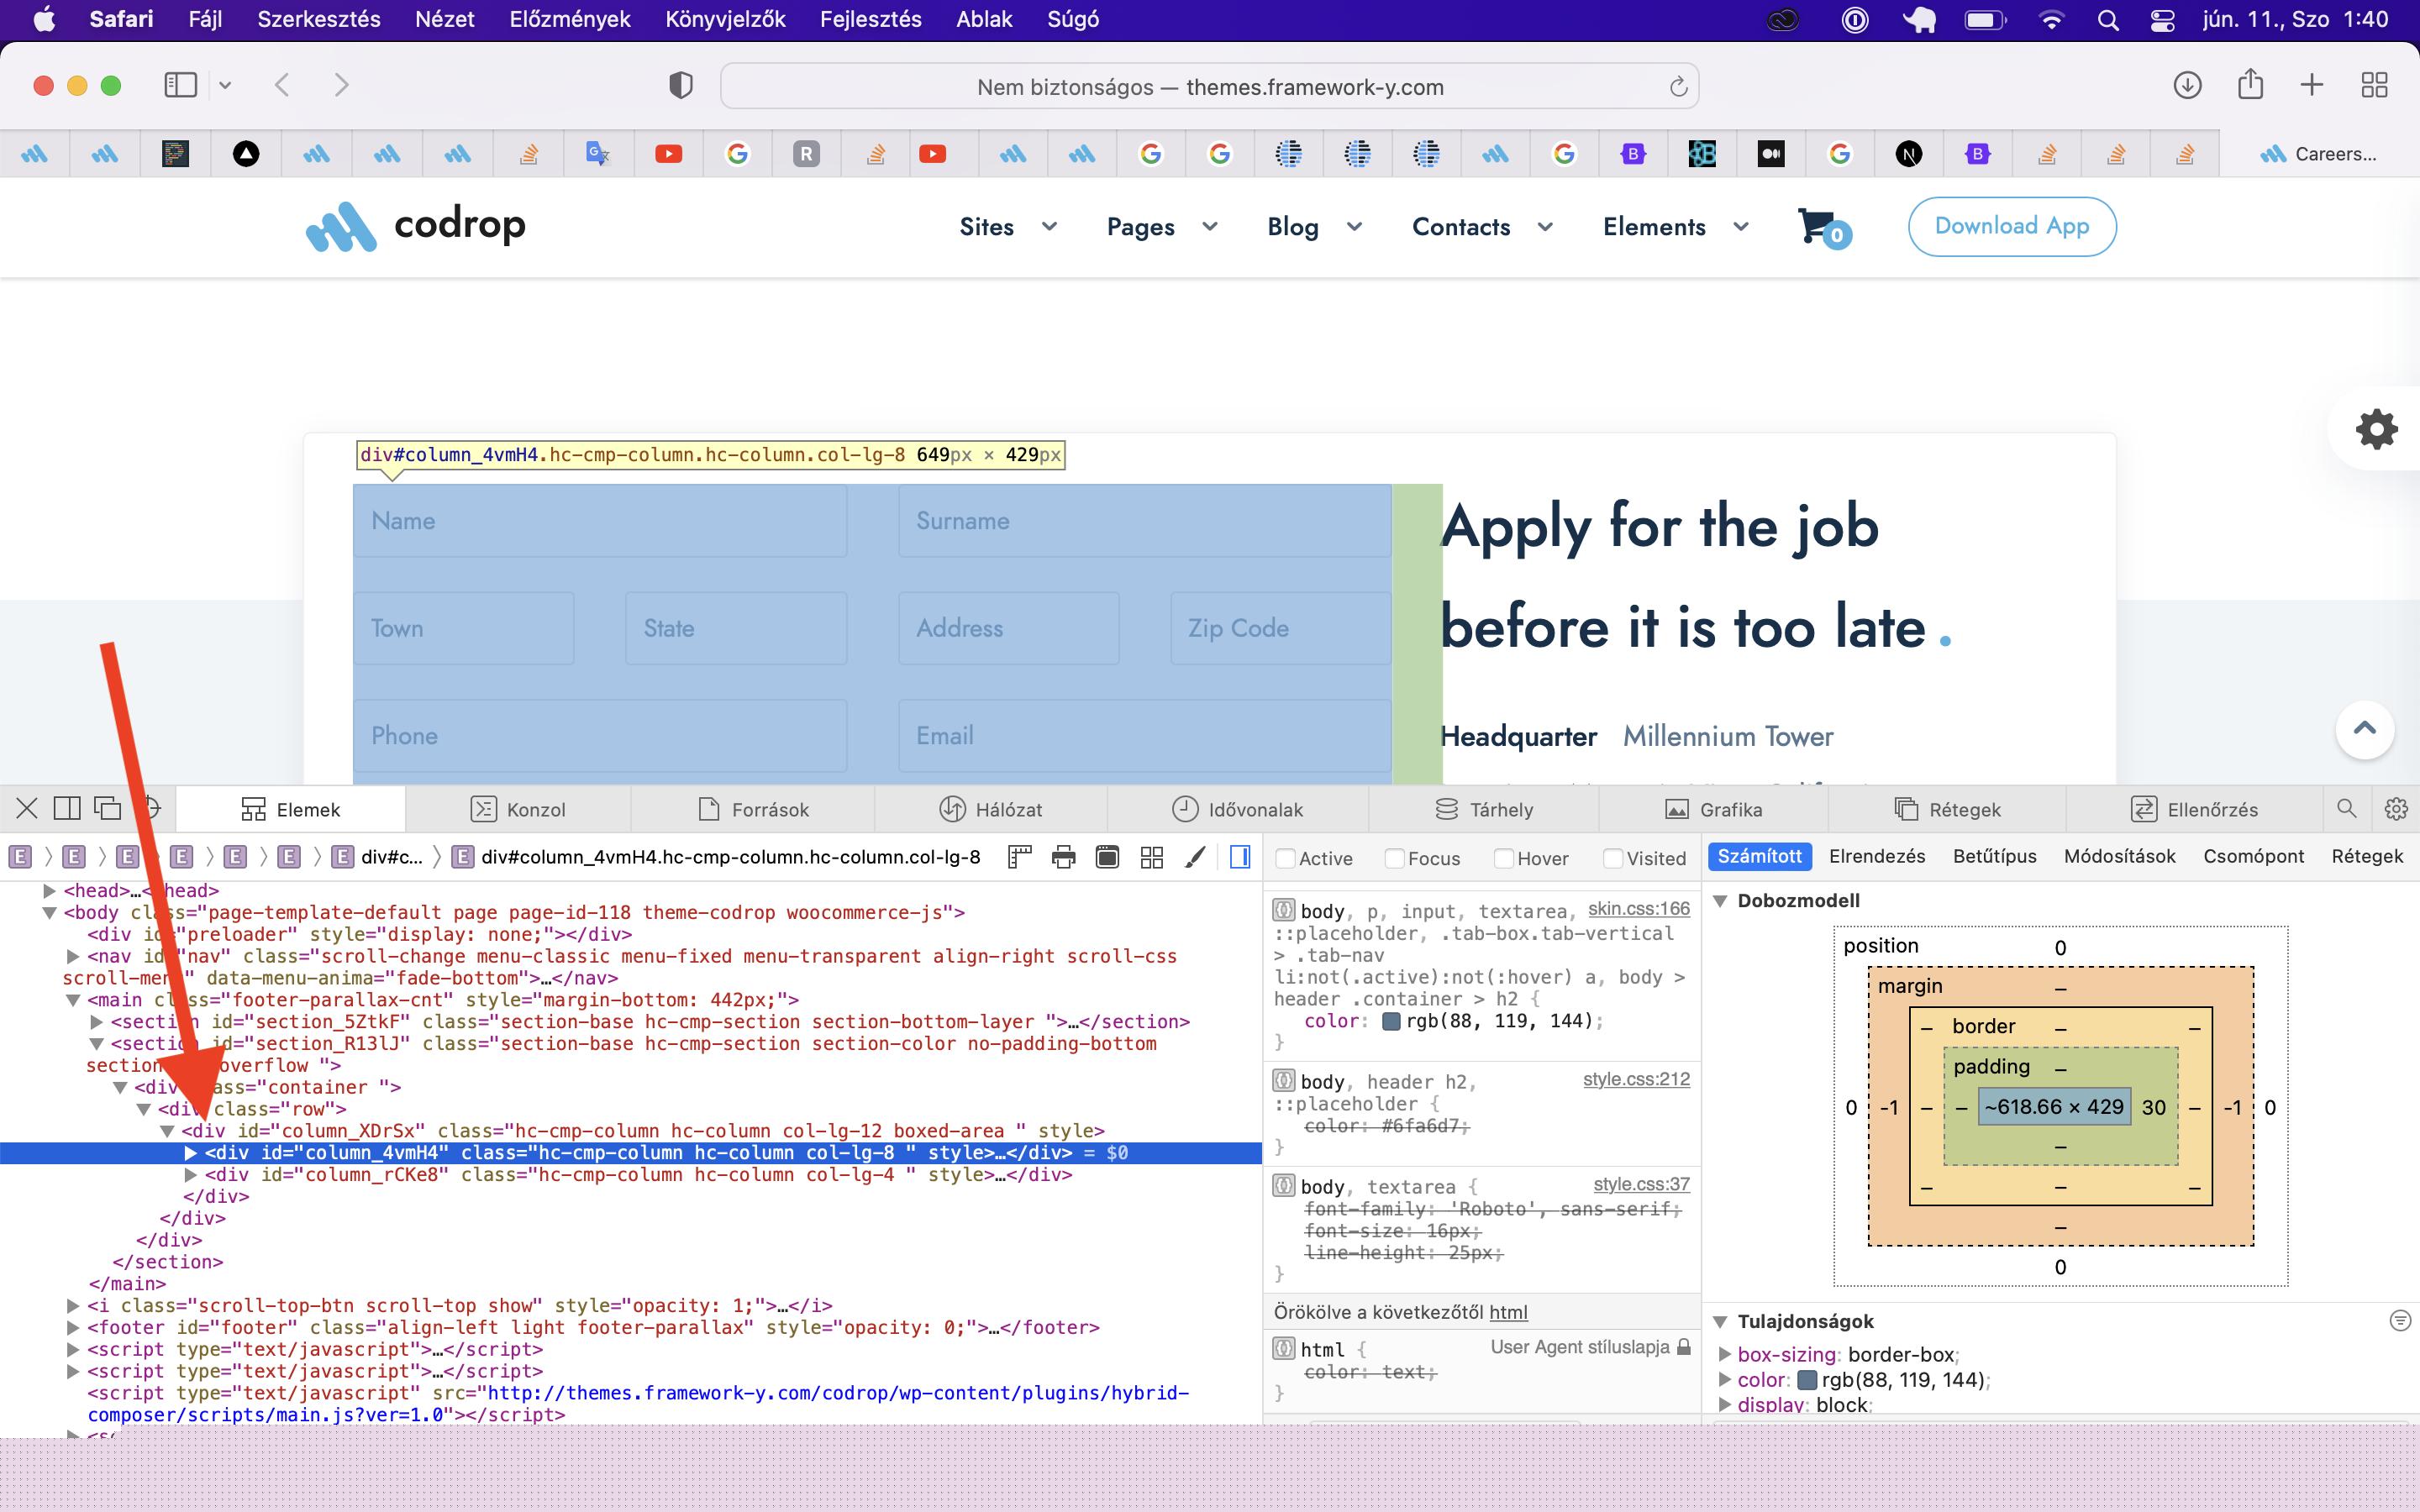Image resolution: width=2420 pixels, height=1512 pixels.
Task: Enable the Hover pseudo-class checkbox
Action: pyautogui.click(x=1503, y=858)
